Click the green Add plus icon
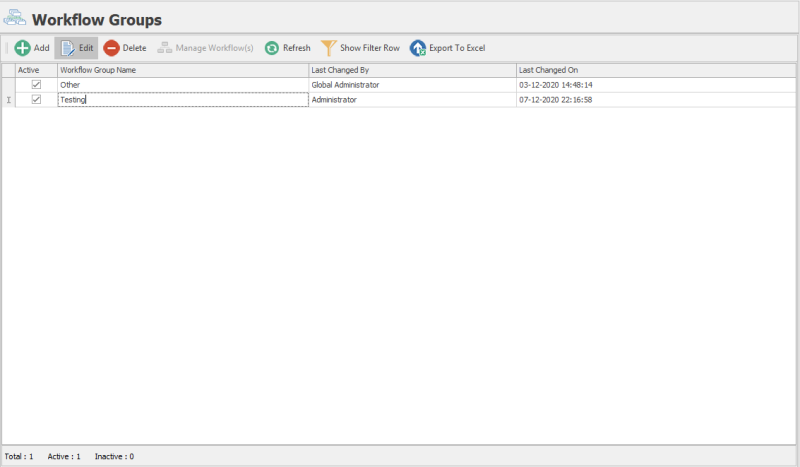This screenshot has width=800, height=467. point(22,48)
